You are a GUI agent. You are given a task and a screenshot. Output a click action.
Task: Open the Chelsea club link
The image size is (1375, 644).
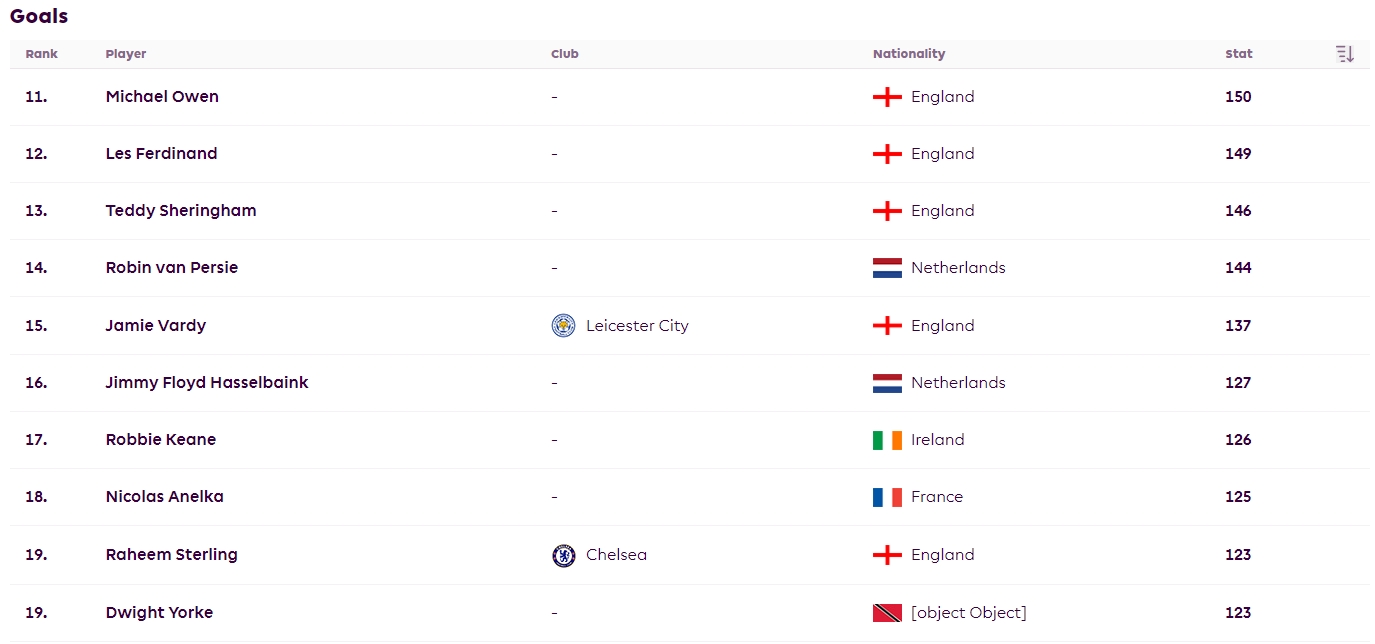[x=616, y=555]
